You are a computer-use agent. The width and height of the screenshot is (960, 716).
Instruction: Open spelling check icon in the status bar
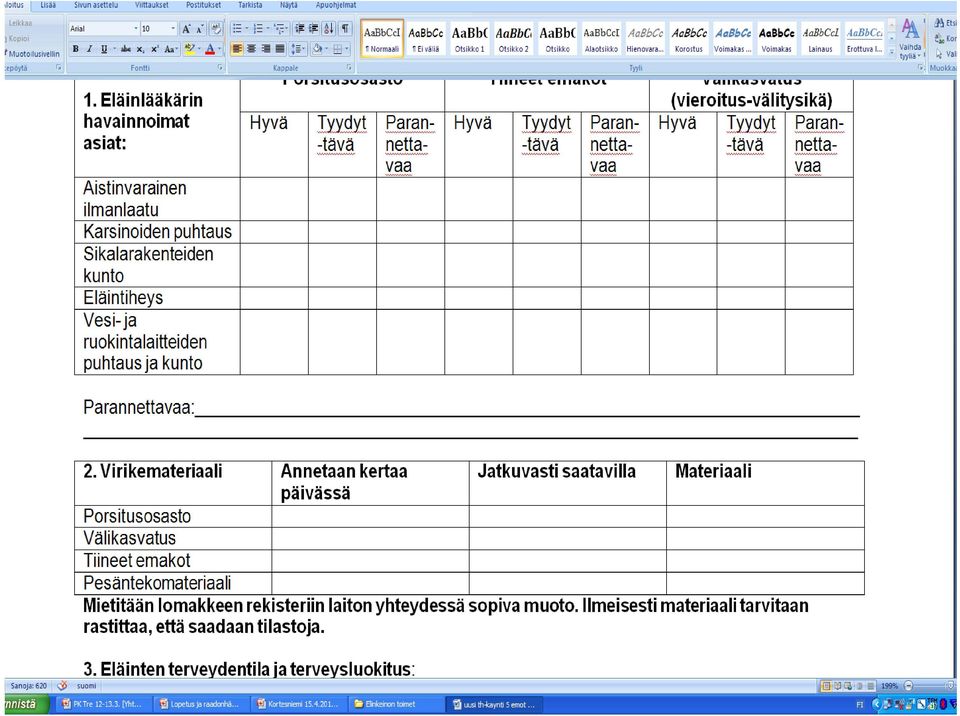click(62, 686)
